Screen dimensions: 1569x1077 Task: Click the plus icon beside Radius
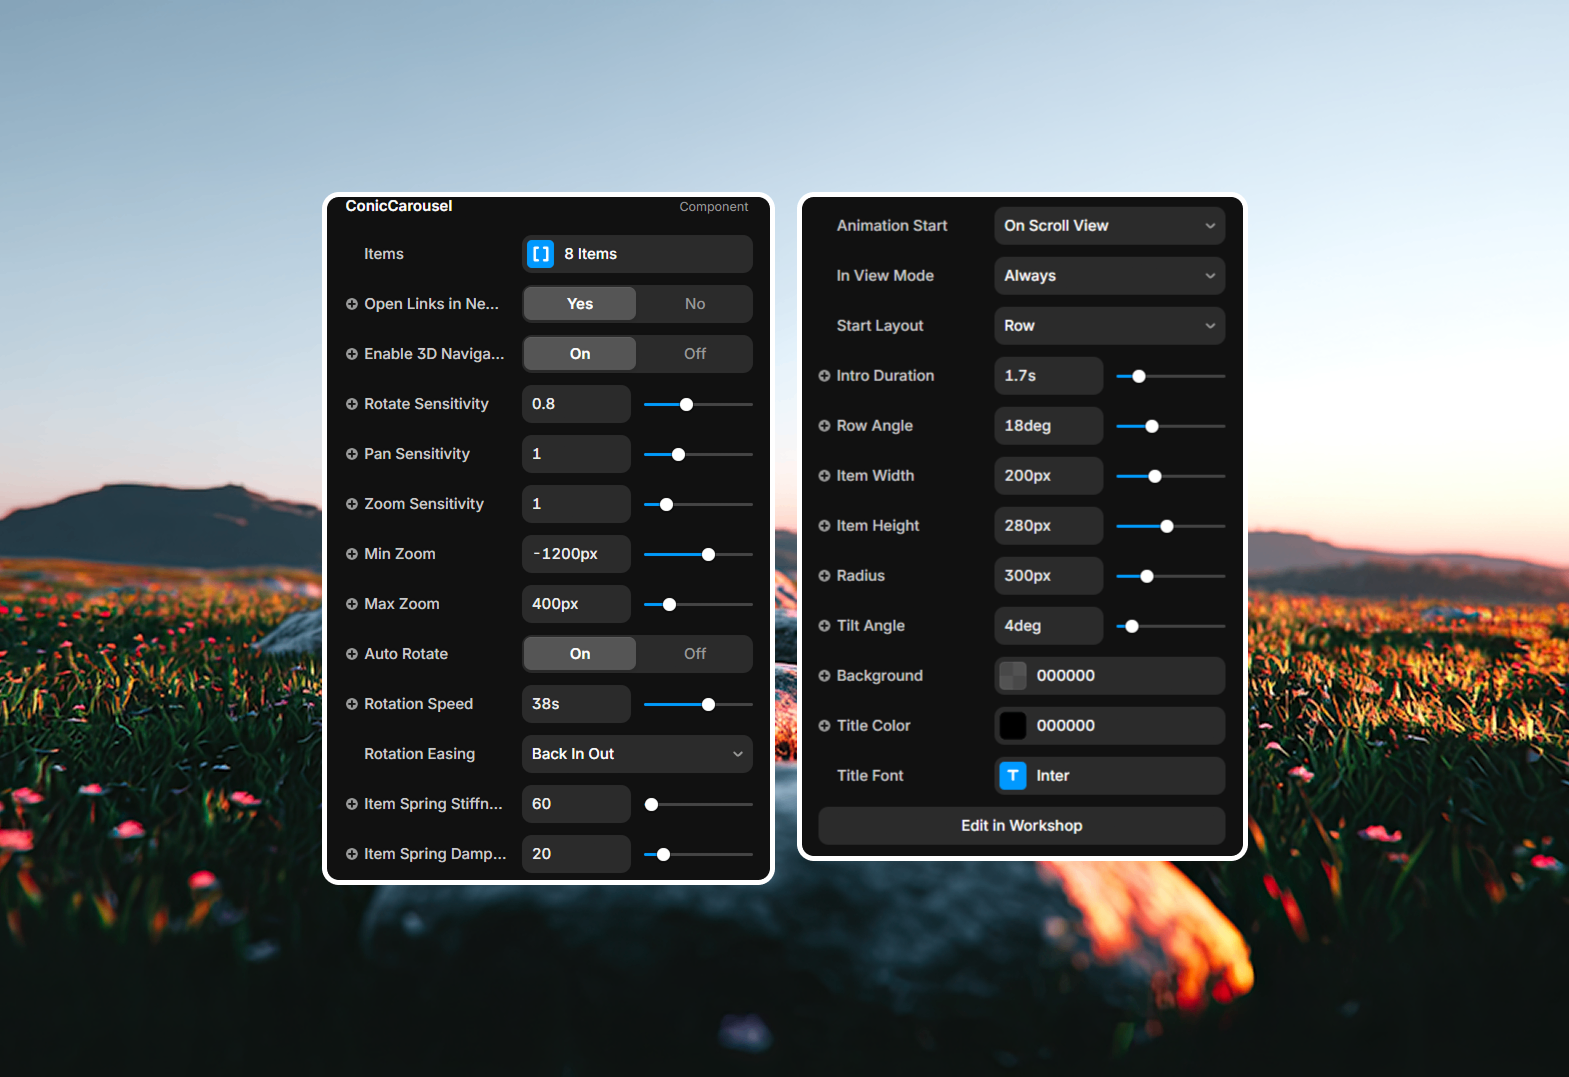(824, 576)
